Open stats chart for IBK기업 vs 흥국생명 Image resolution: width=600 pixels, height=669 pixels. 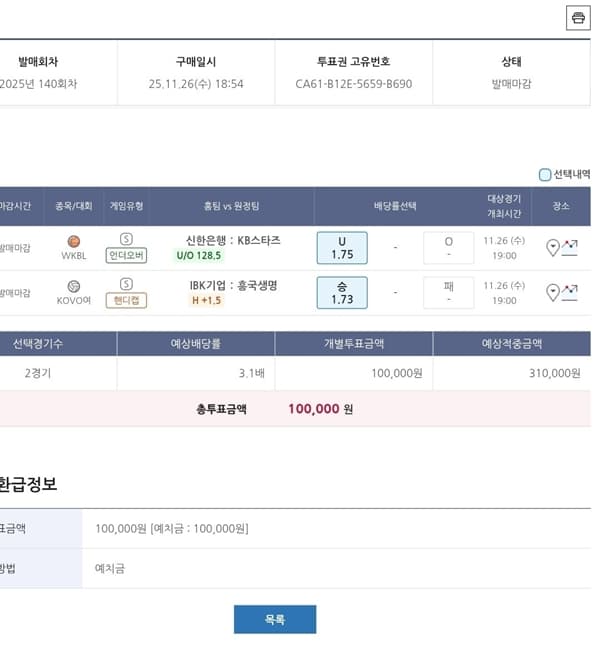click(x=570, y=293)
